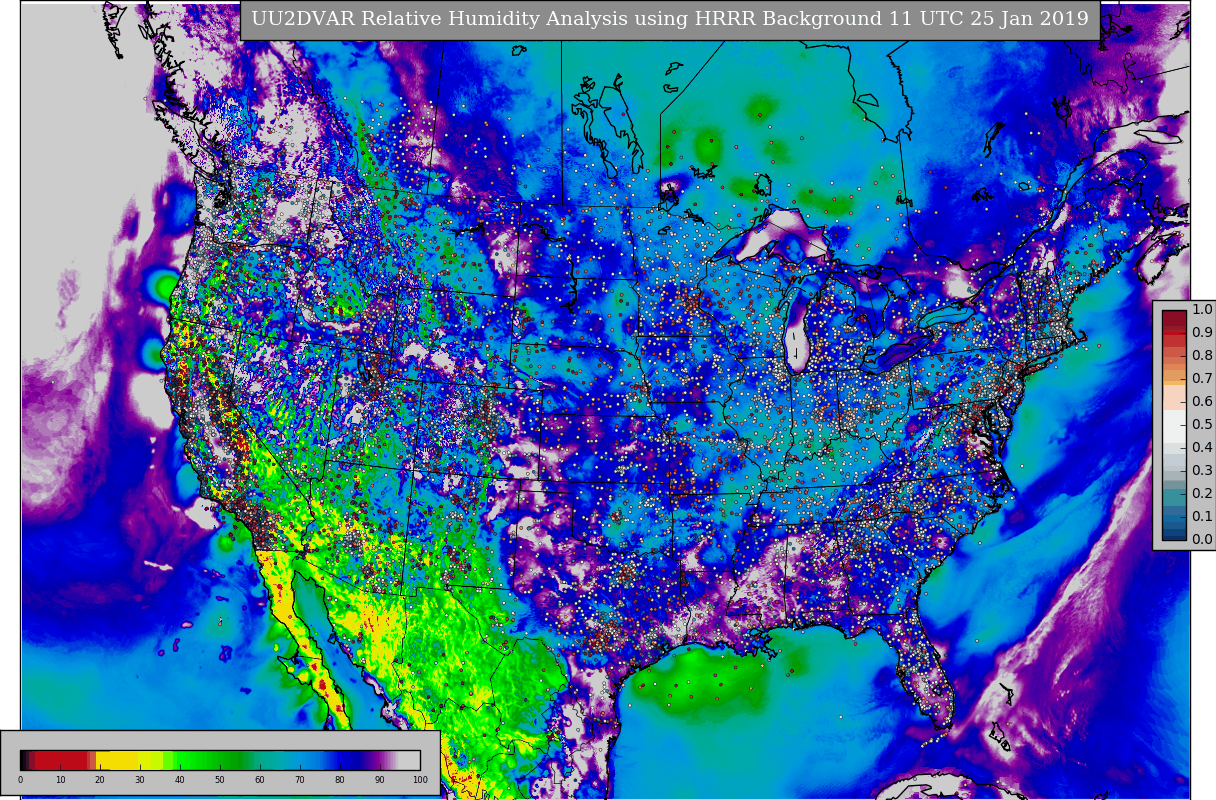
Task: Click the '0.0' label on right colorbar
Action: tap(1202, 540)
